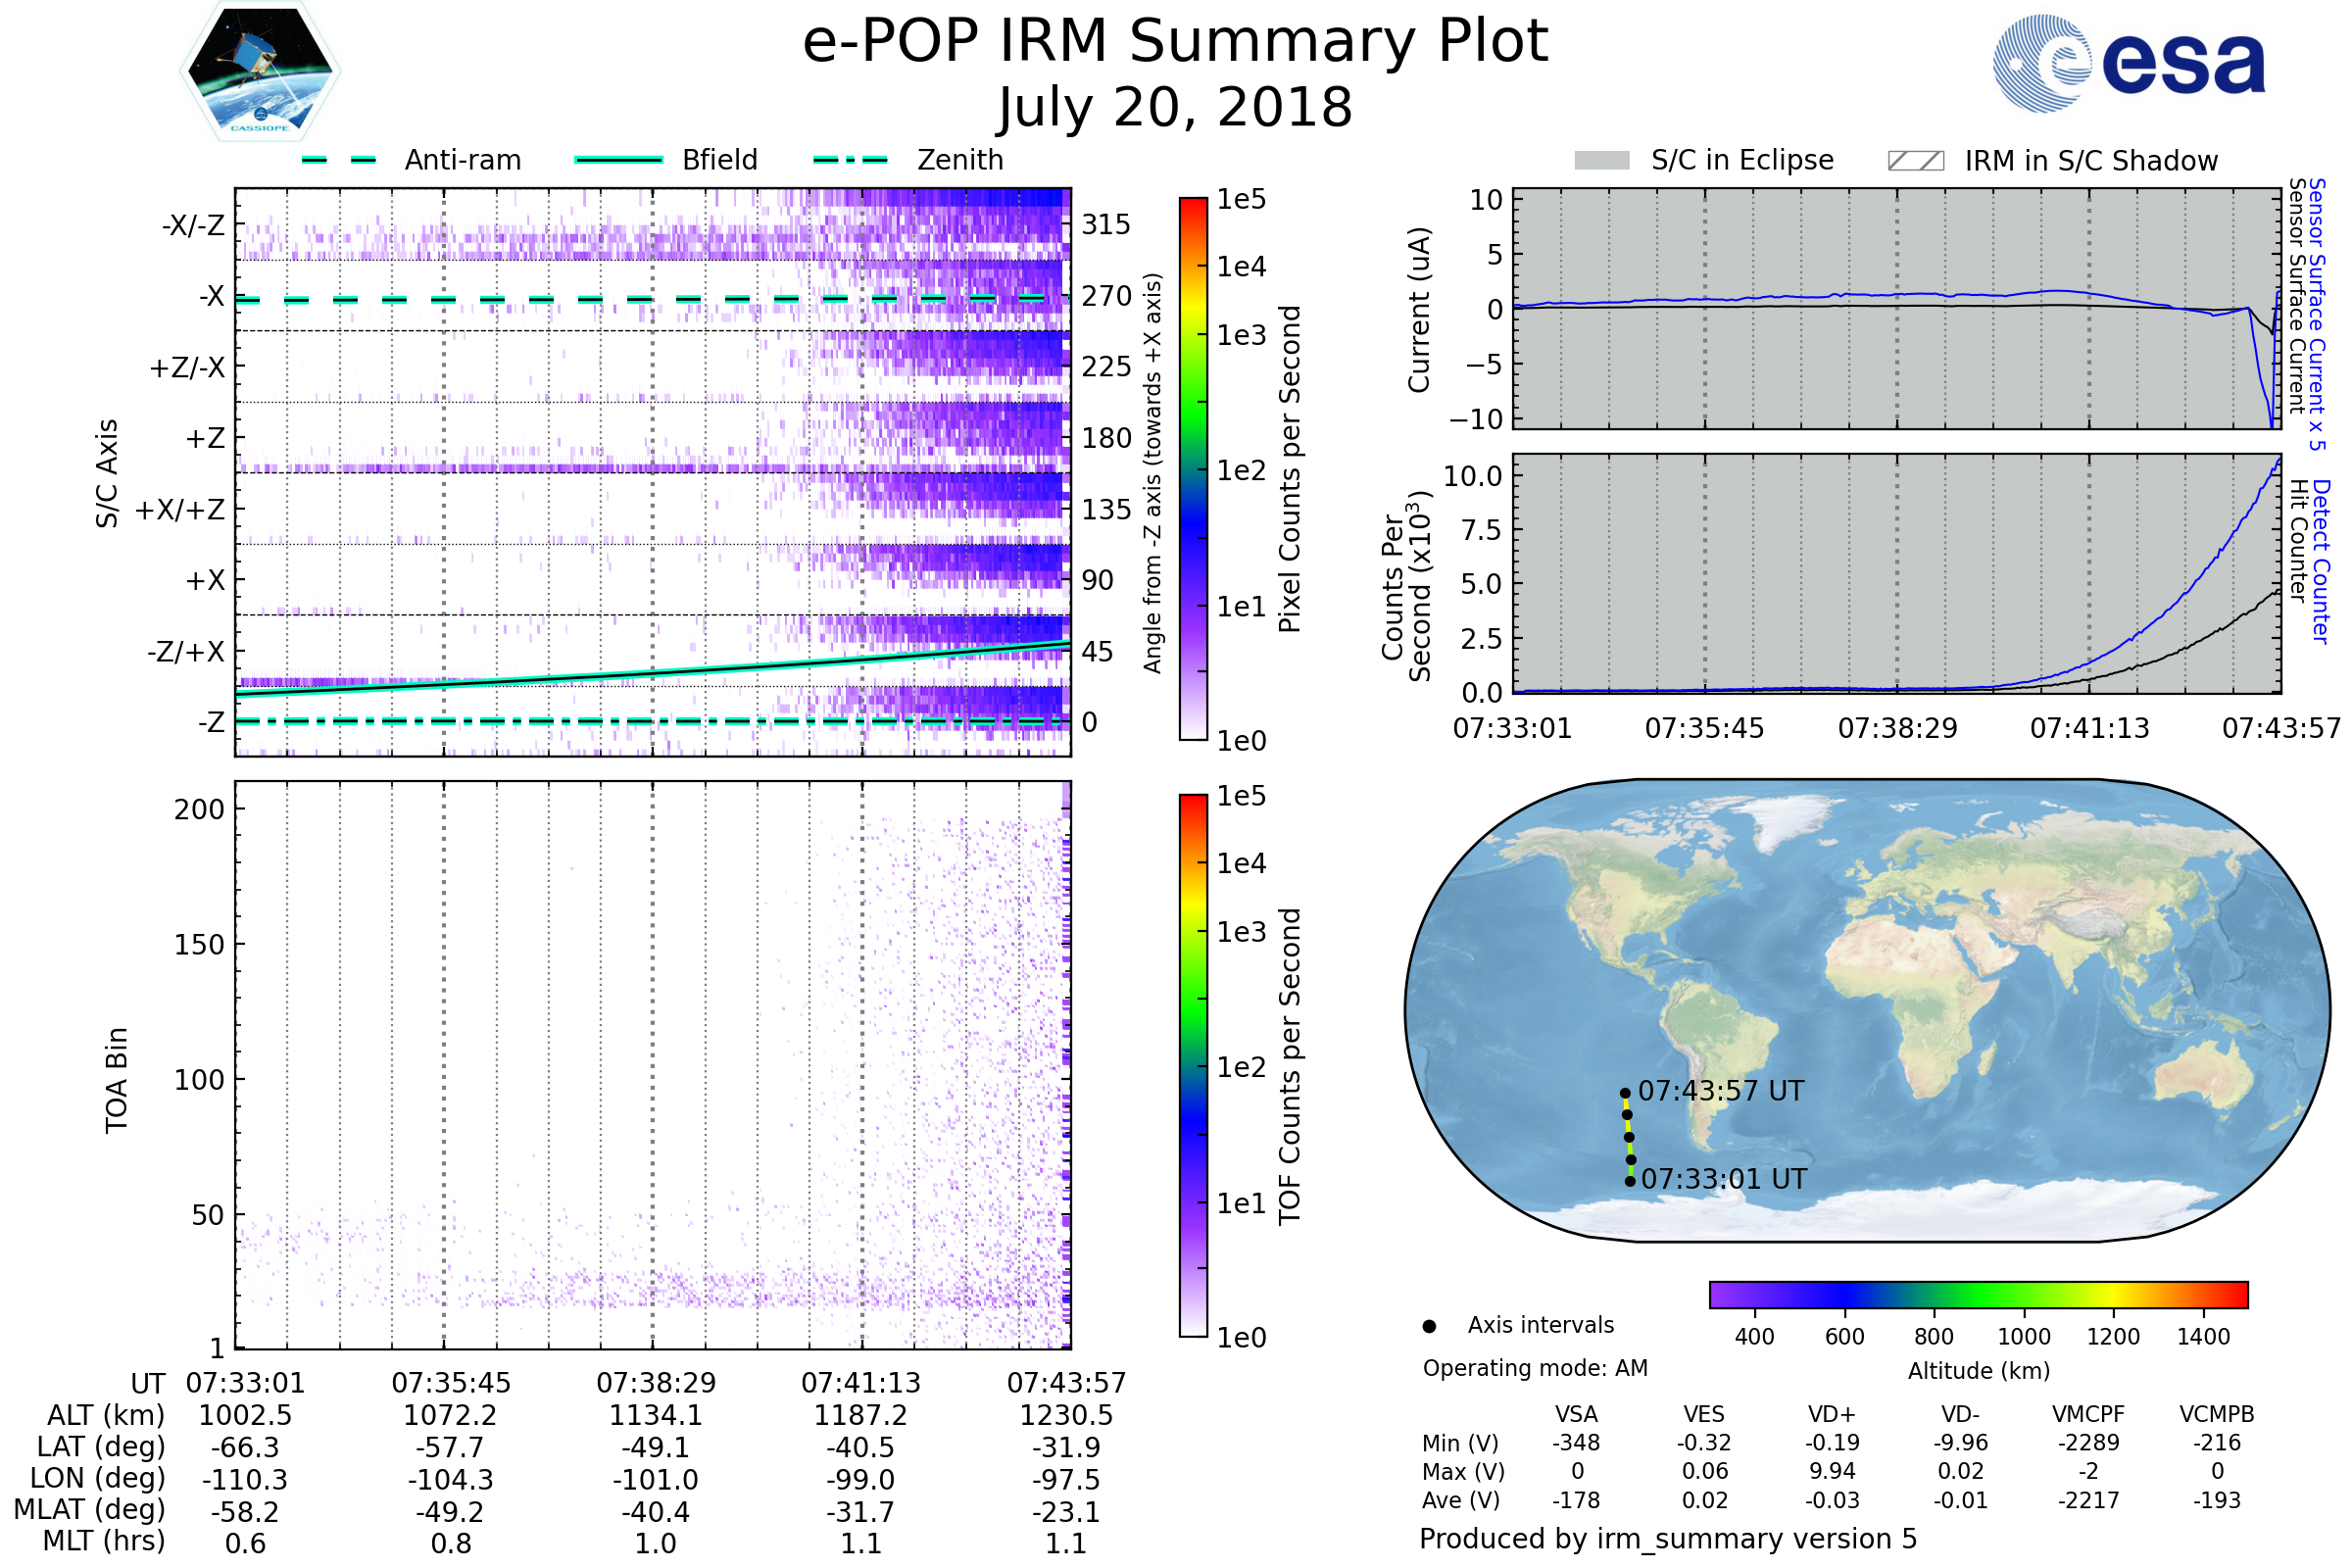Click the 07:33:01 UT map track label
Screen dimensions: 2352x1568
point(1724,1179)
